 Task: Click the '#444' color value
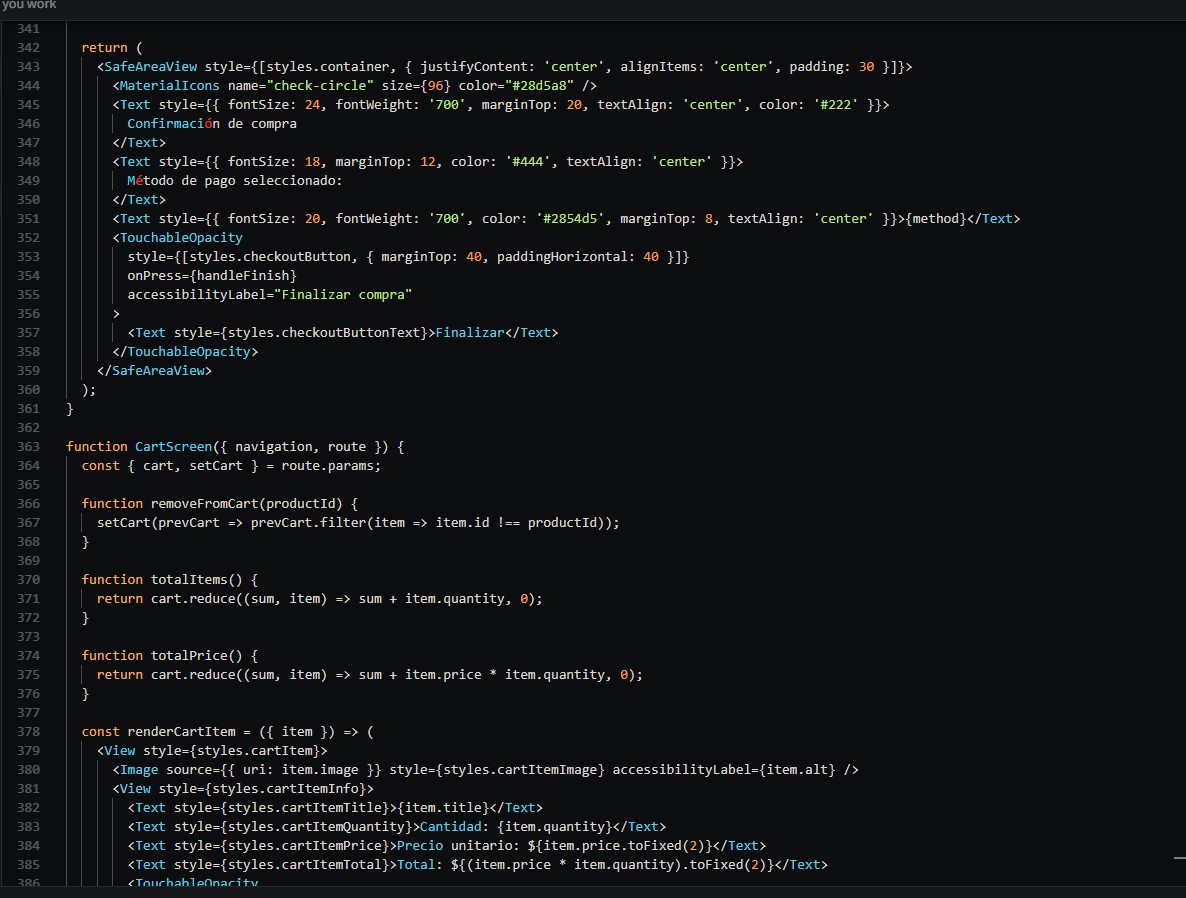coord(528,162)
